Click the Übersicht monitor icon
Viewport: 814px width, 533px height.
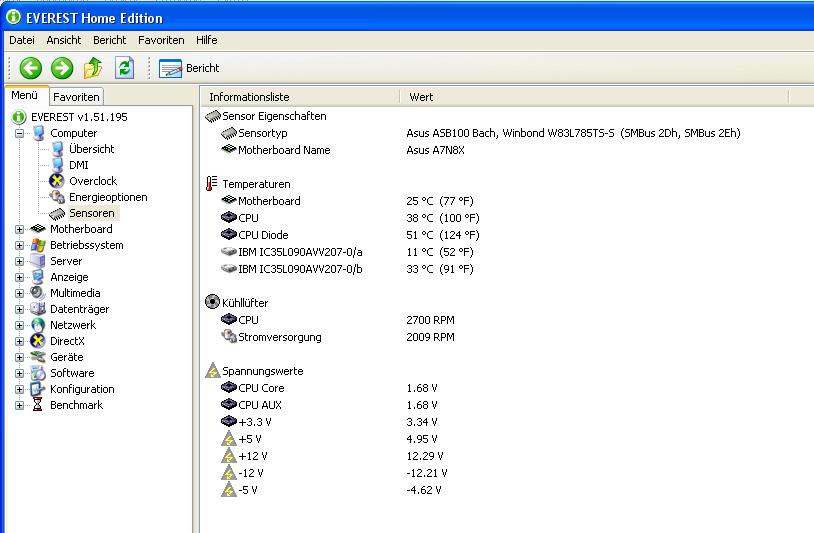pos(58,149)
